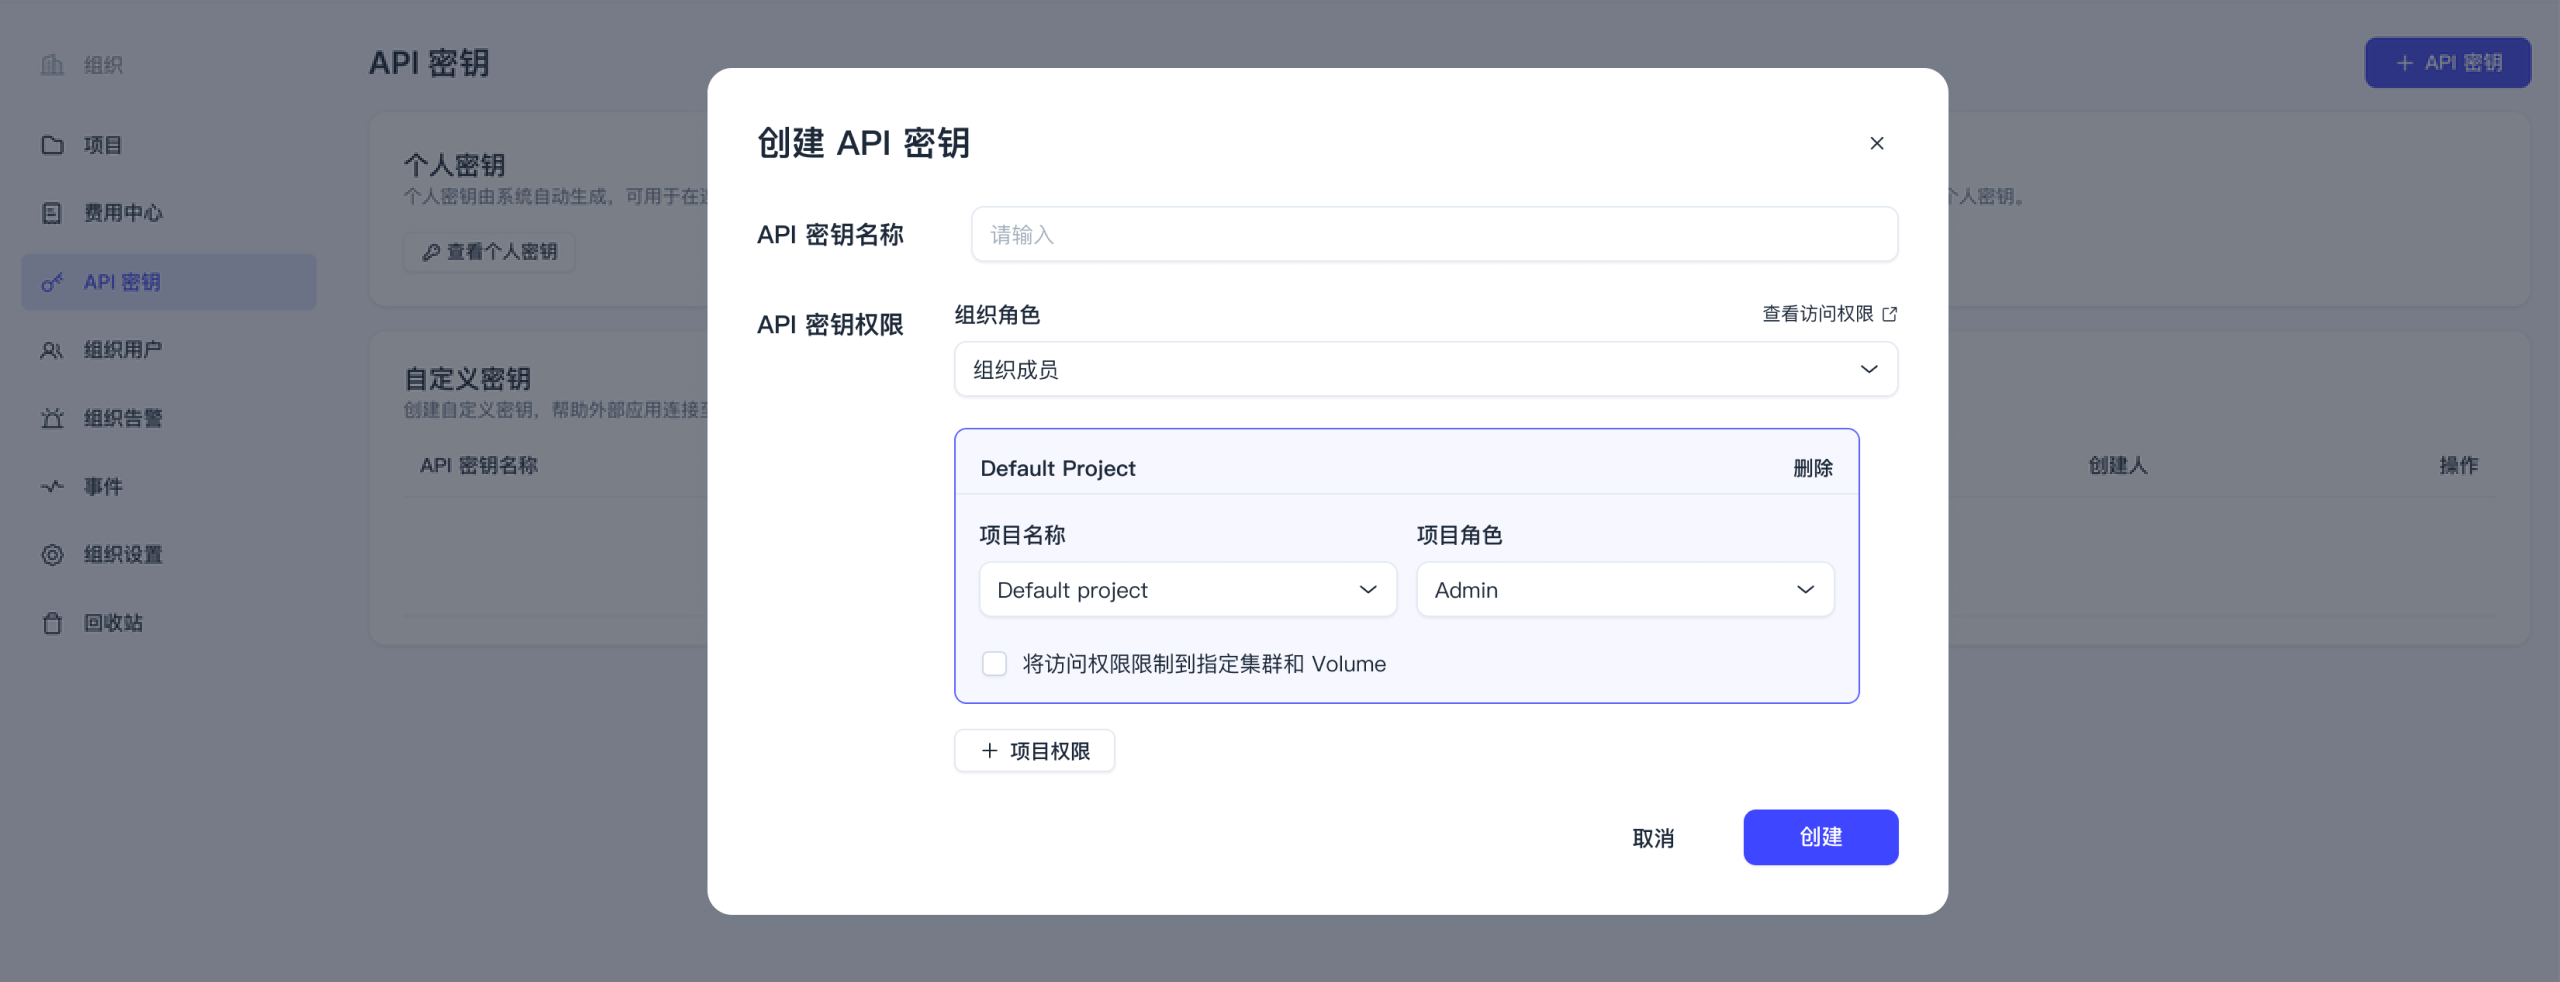The height and width of the screenshot is (982, 2560).
Task: Click the billing icon beside 费用中心
Action: (x=52, y=213)
